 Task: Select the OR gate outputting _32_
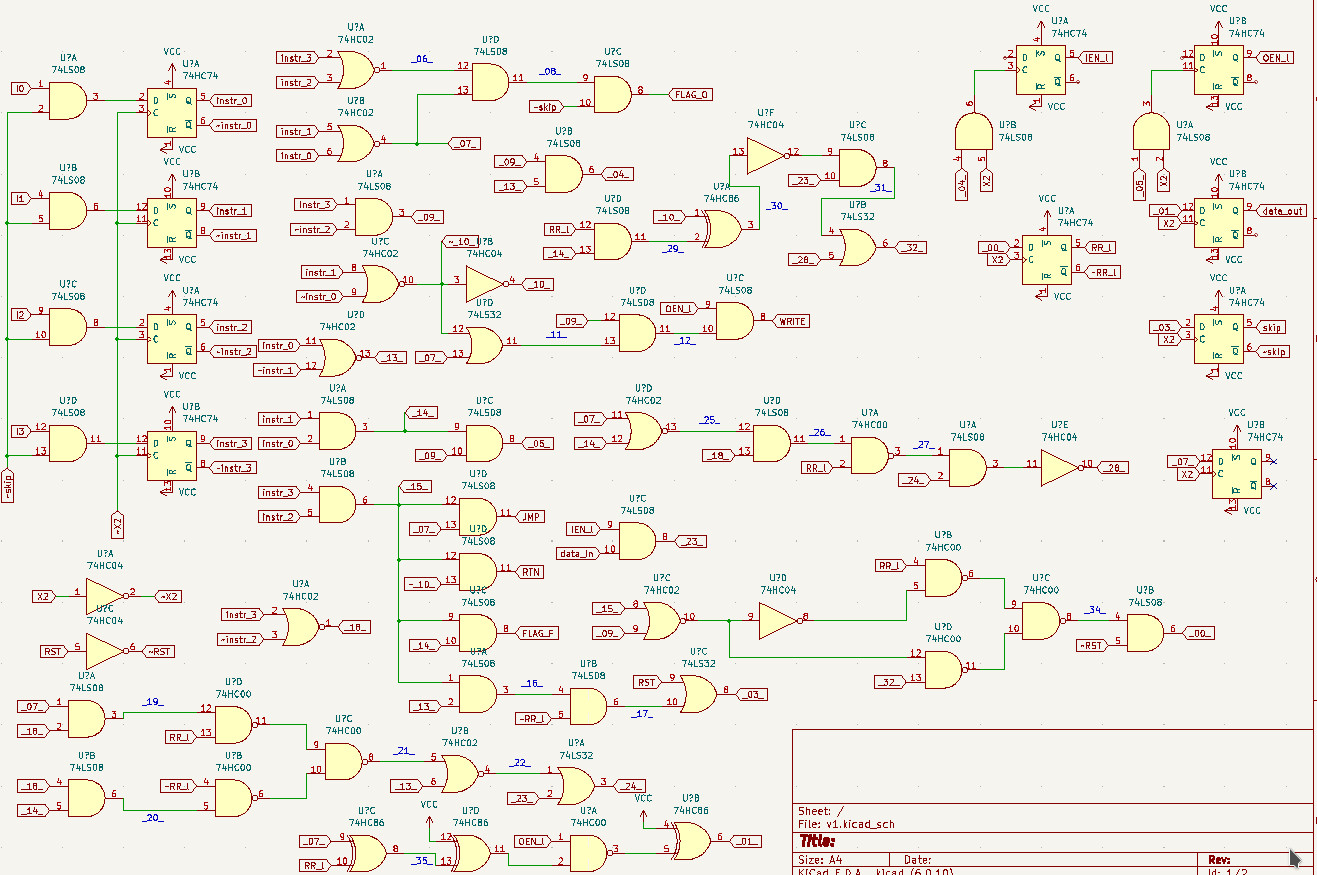click(x=857, y=247)
